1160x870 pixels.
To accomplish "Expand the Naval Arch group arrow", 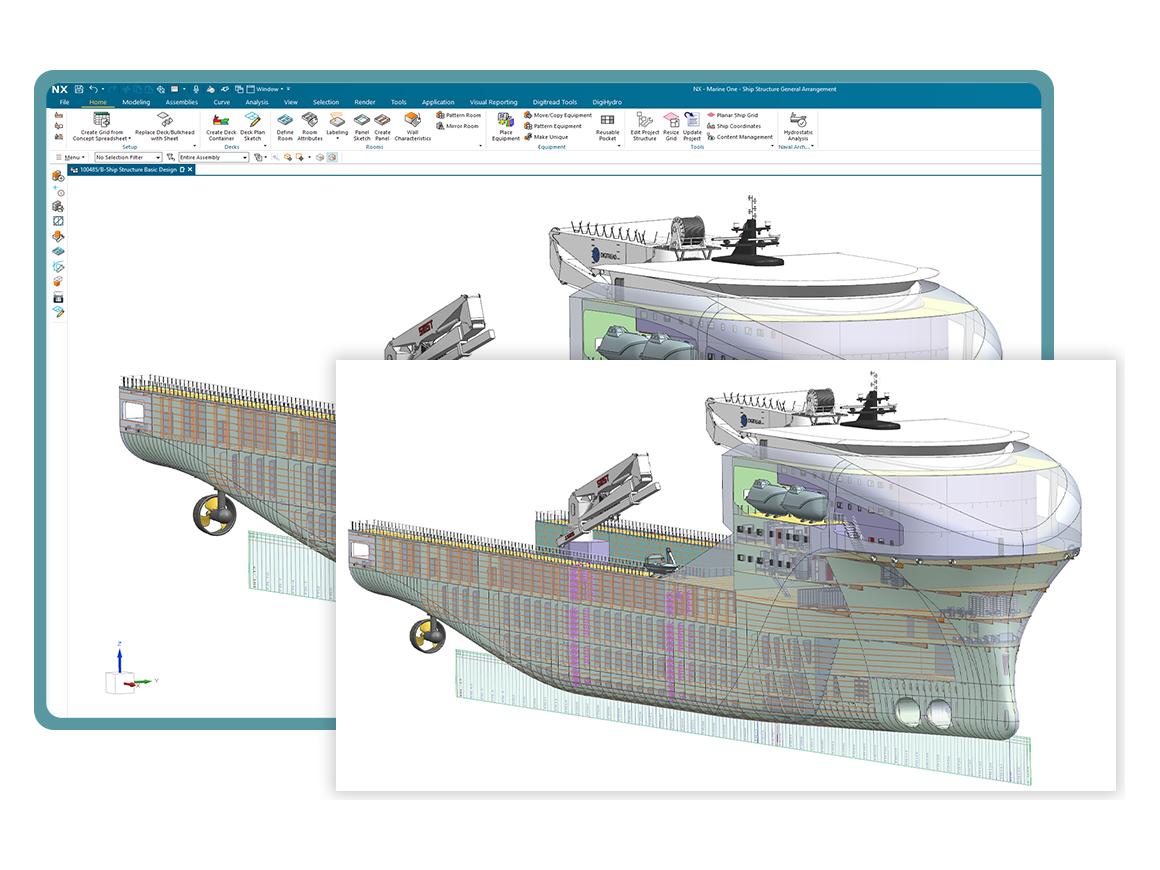I will [x=812, y=146].
